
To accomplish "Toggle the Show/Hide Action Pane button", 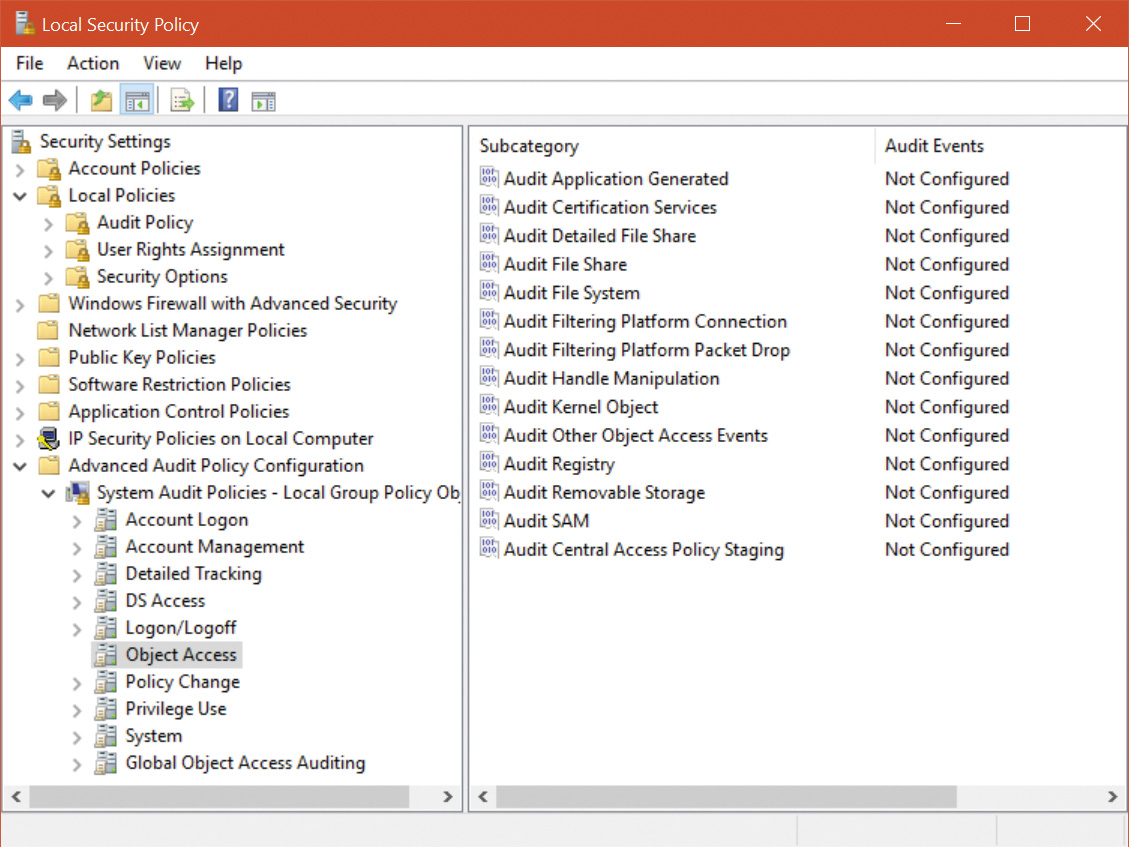I will (263, 100).
